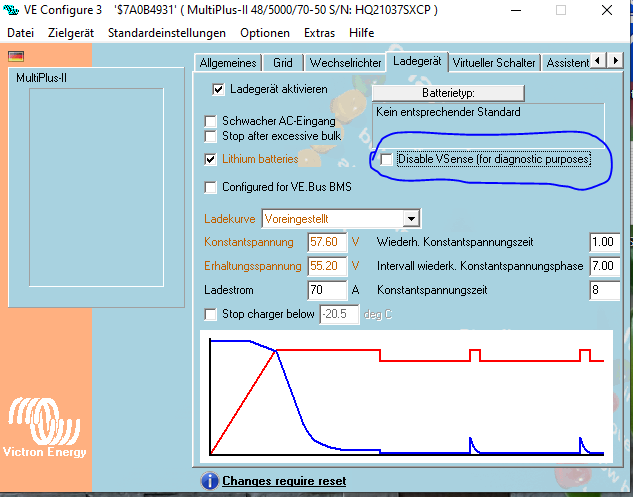
Task: Uncheck the Lithium batteries checkbox
Action: pos(210,159)
